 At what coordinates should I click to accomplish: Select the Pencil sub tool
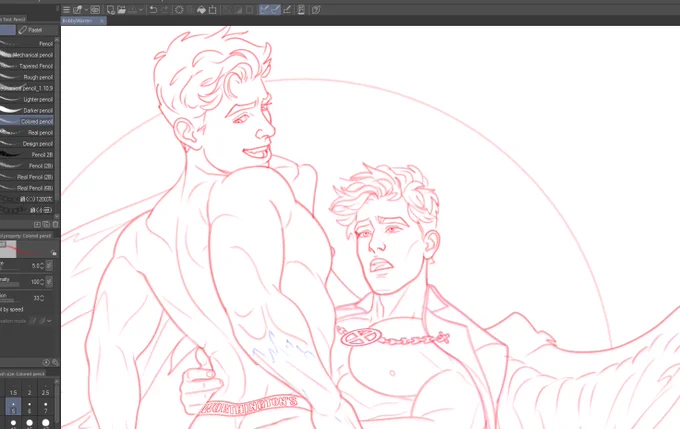coord(26,43)
